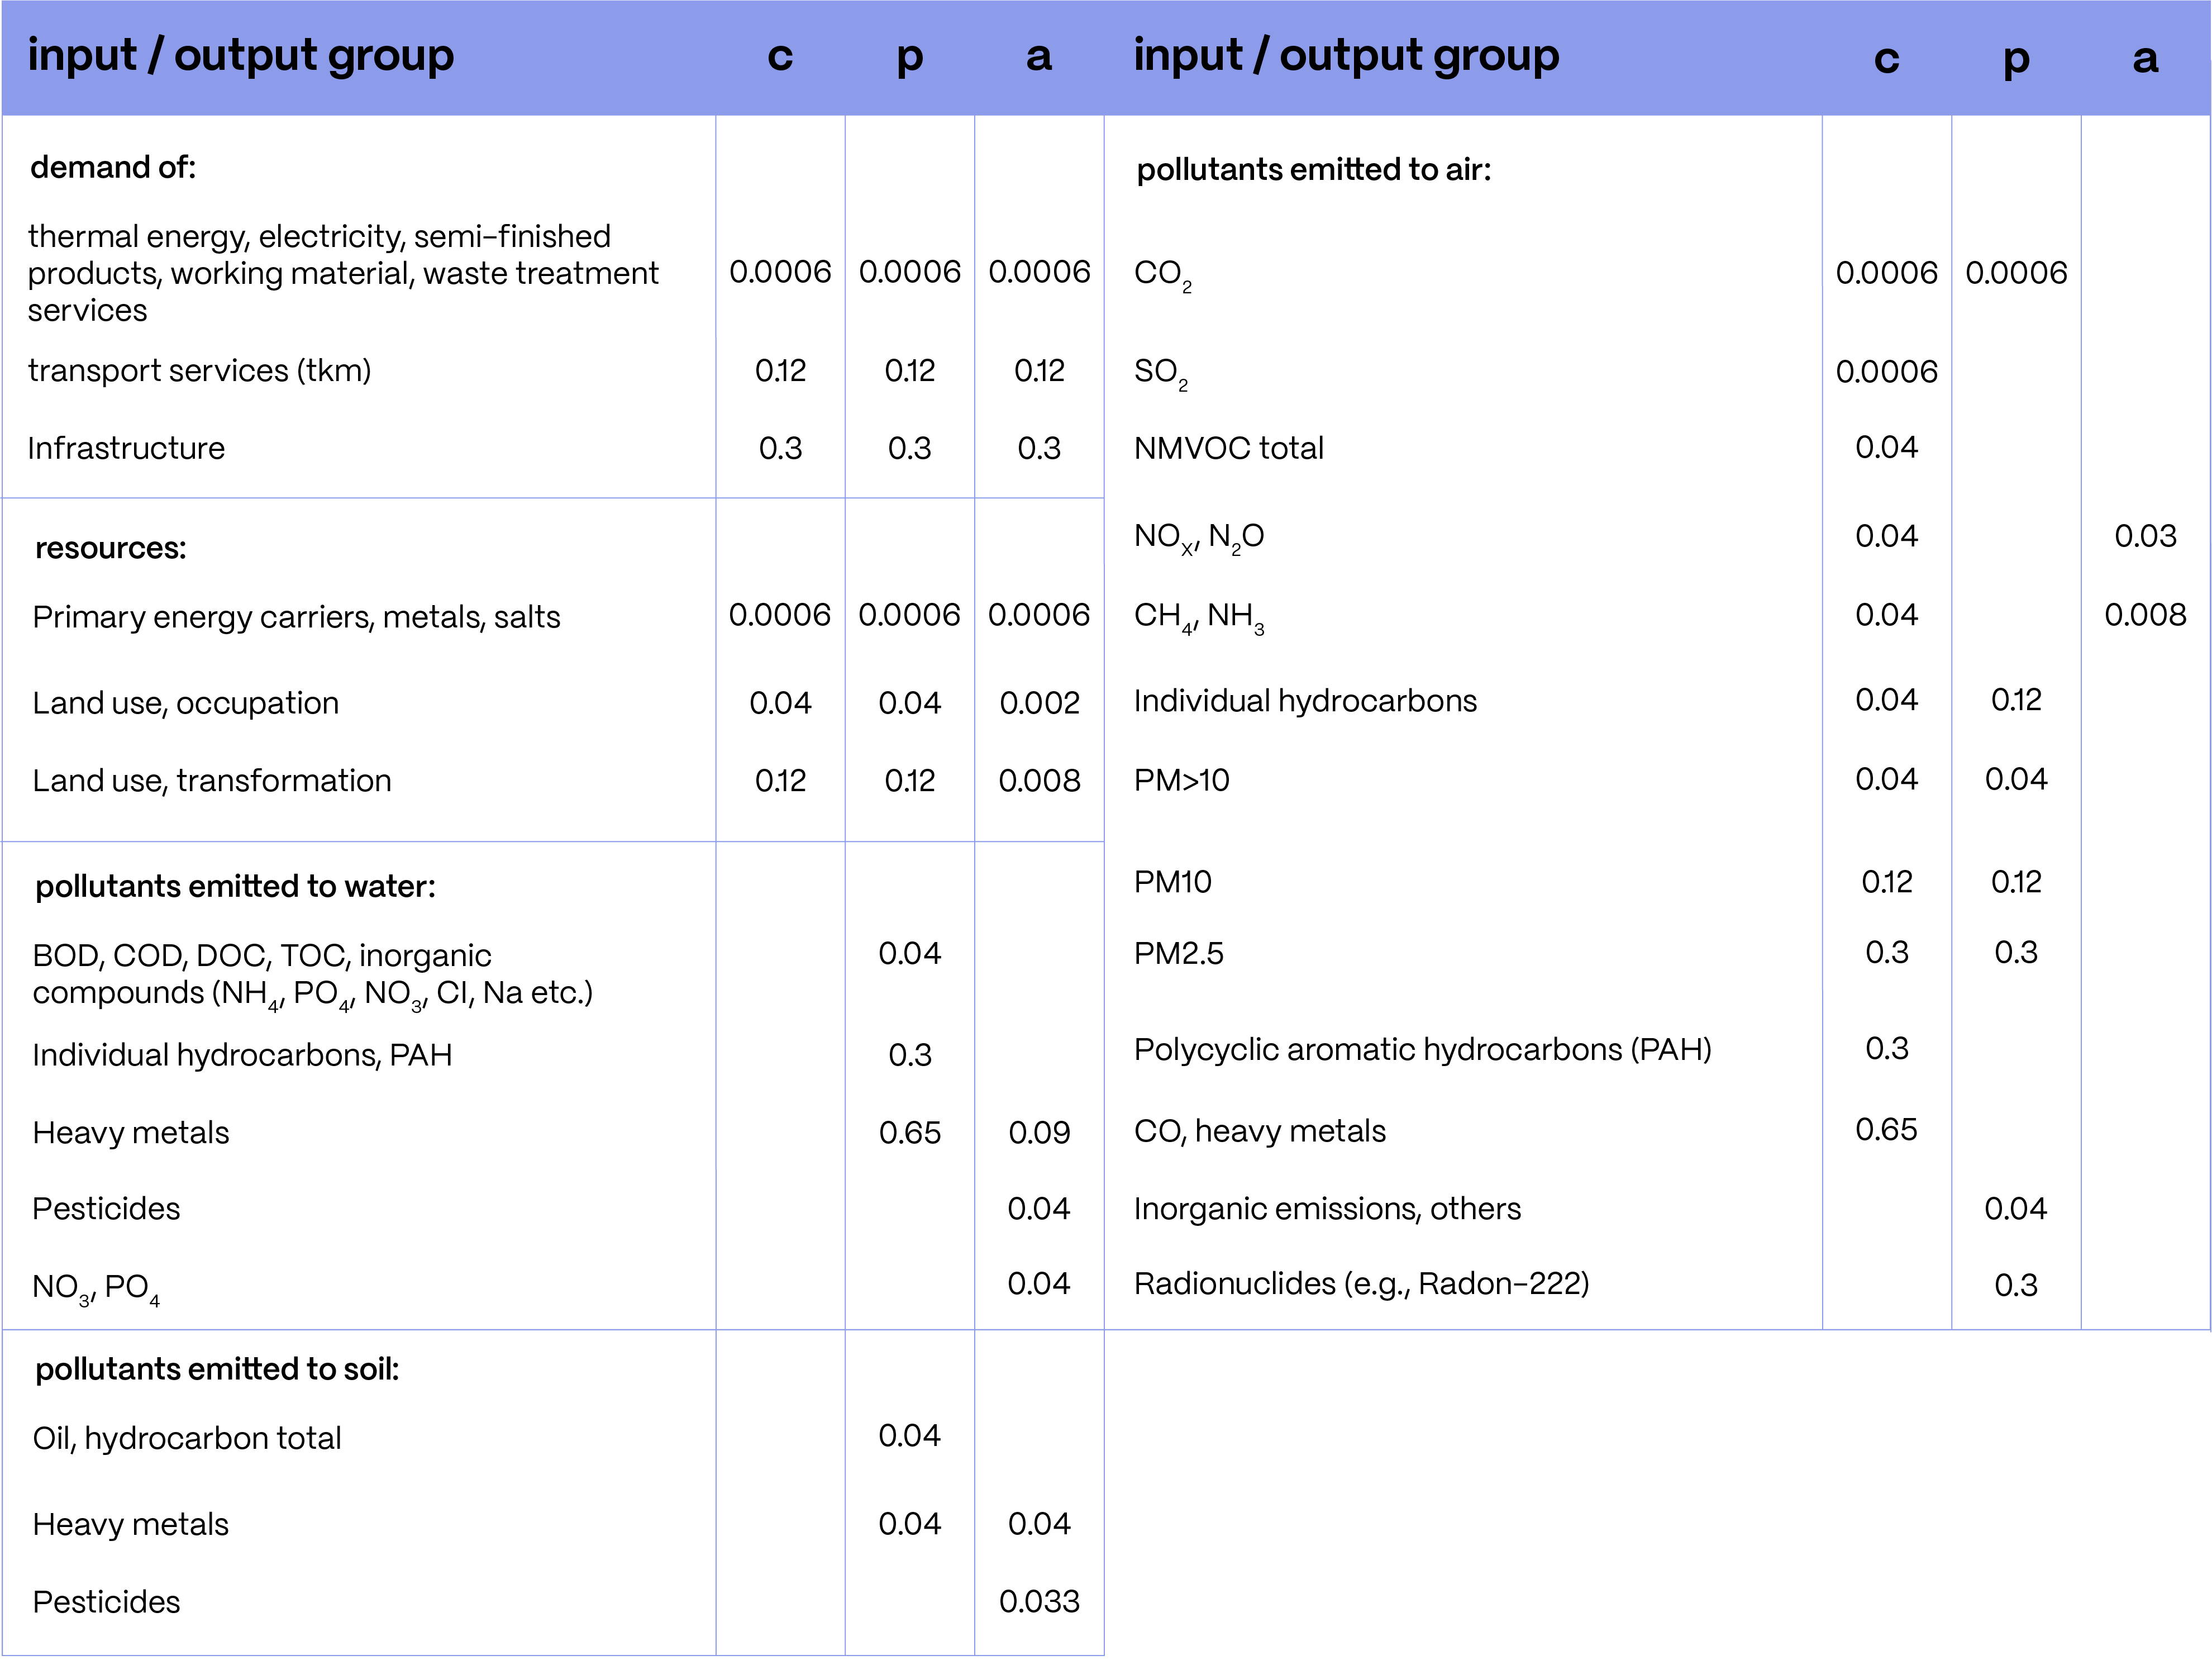Select the 'Infrastructure' row label
The width and height of the screenshot is (2212, 1679).
pyautogui.click(x=126, y=448)
